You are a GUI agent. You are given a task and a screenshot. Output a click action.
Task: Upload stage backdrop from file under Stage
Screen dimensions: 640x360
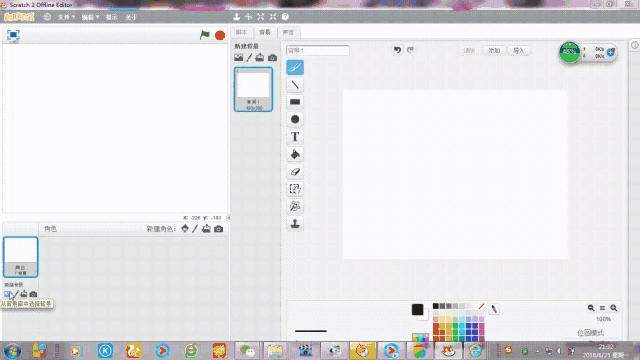tap(24, 294)
